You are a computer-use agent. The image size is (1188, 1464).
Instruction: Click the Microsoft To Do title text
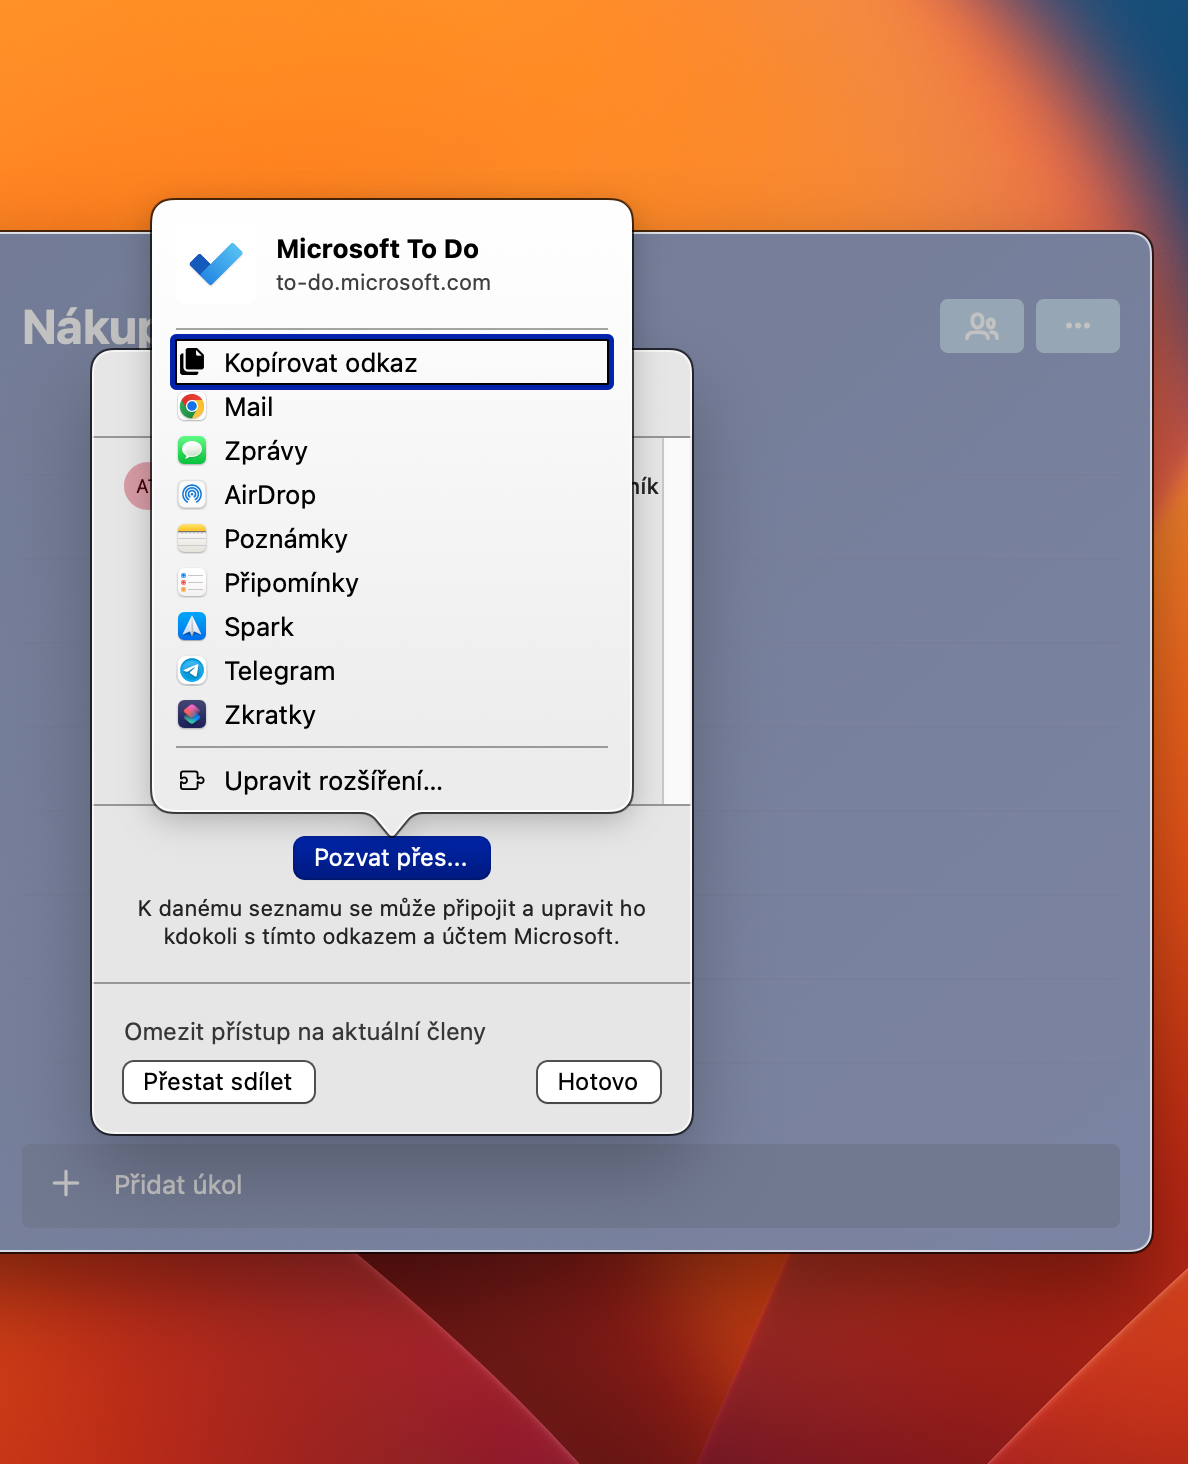377,249
